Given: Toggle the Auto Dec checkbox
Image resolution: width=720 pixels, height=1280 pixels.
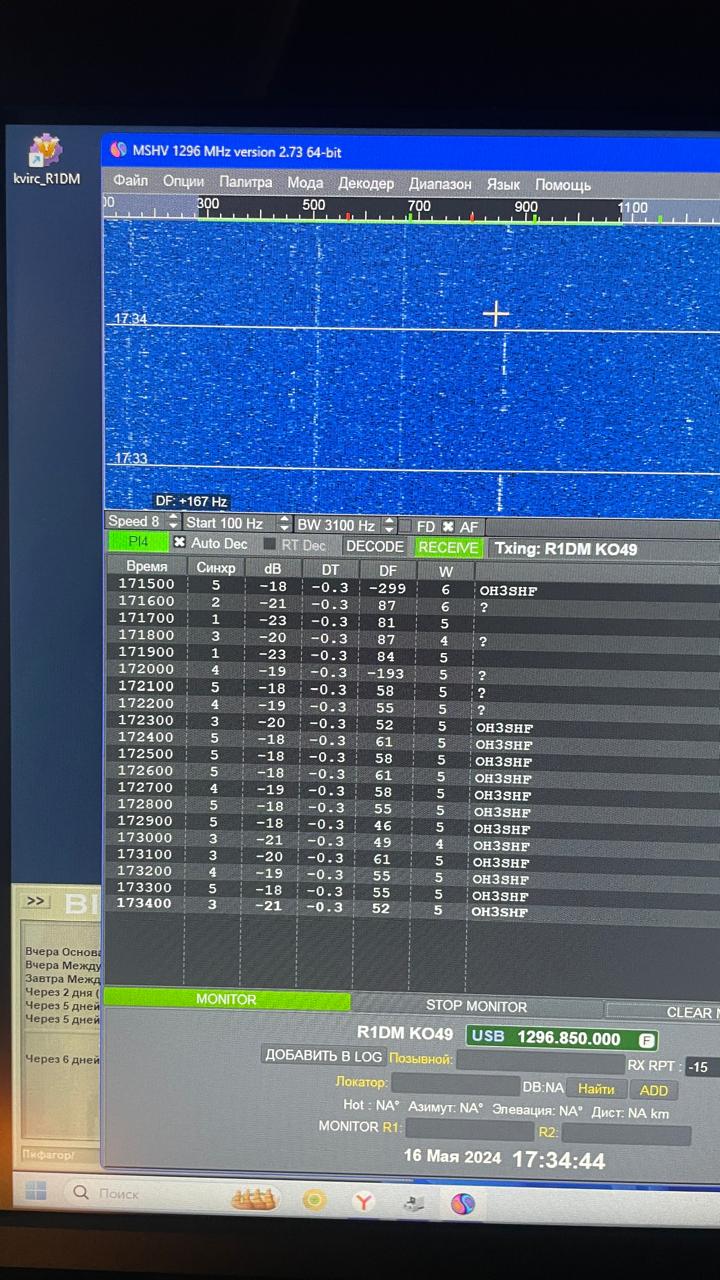Looking at the screenshot, I should 180,543.
